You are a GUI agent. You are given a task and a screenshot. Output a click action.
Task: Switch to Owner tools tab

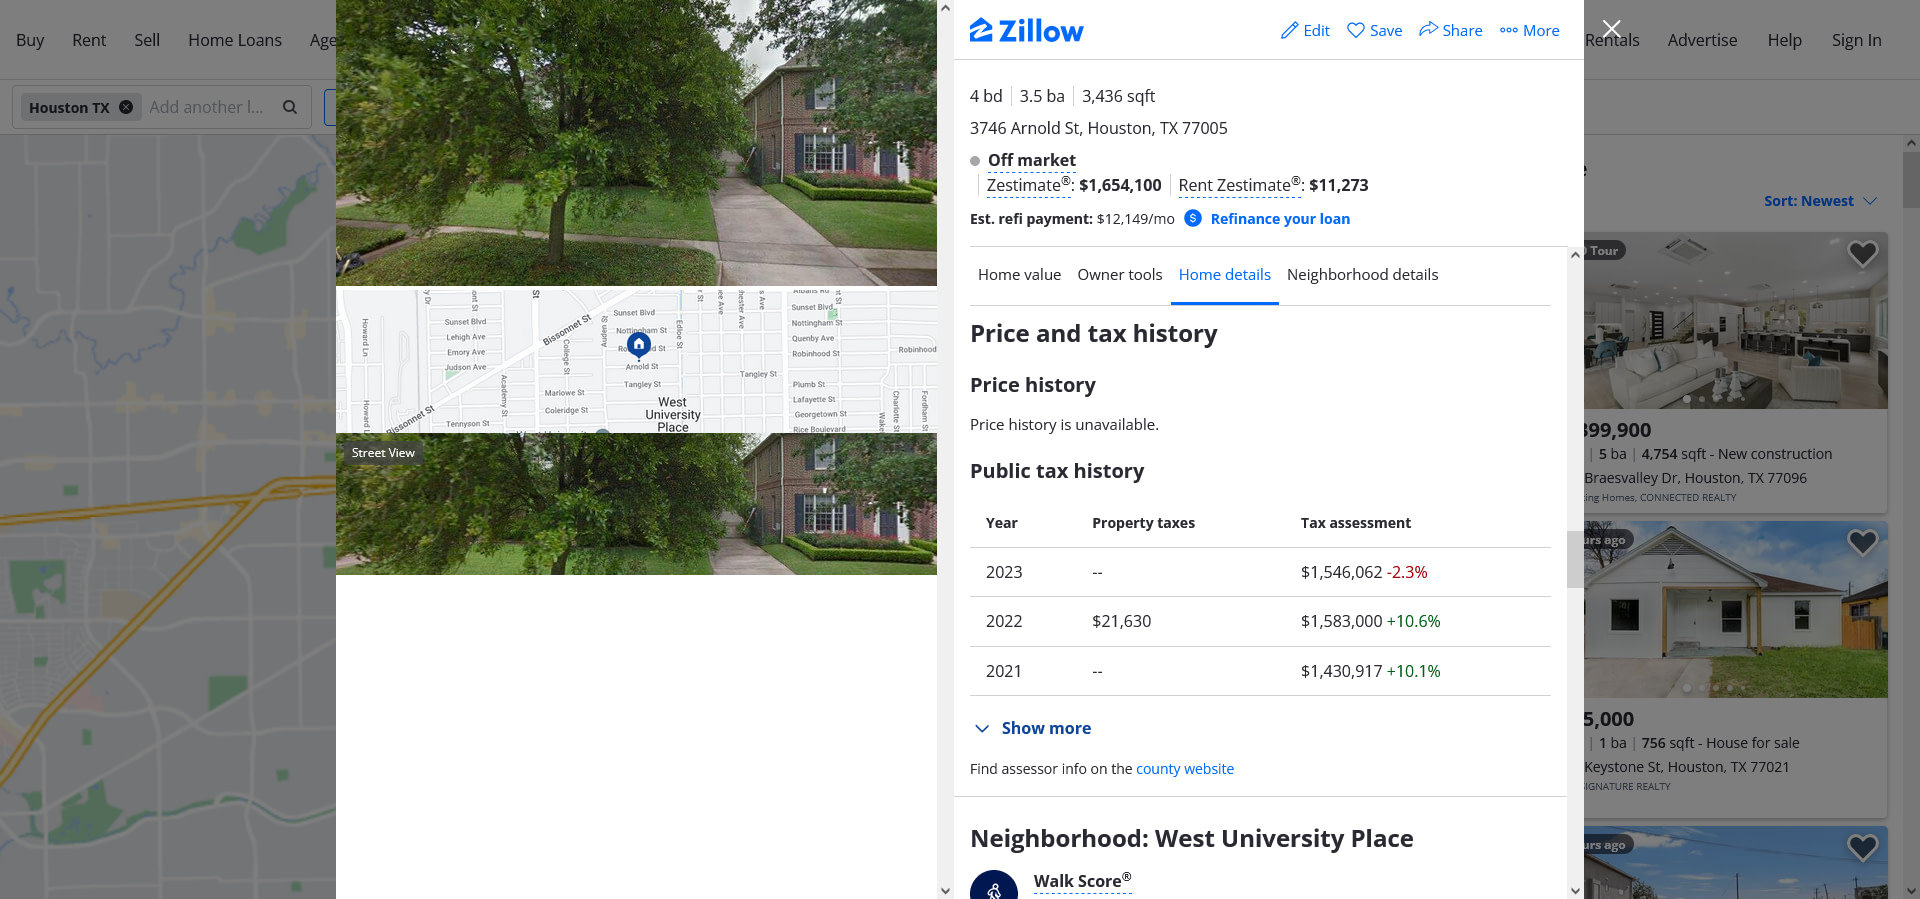[1119, 275]
